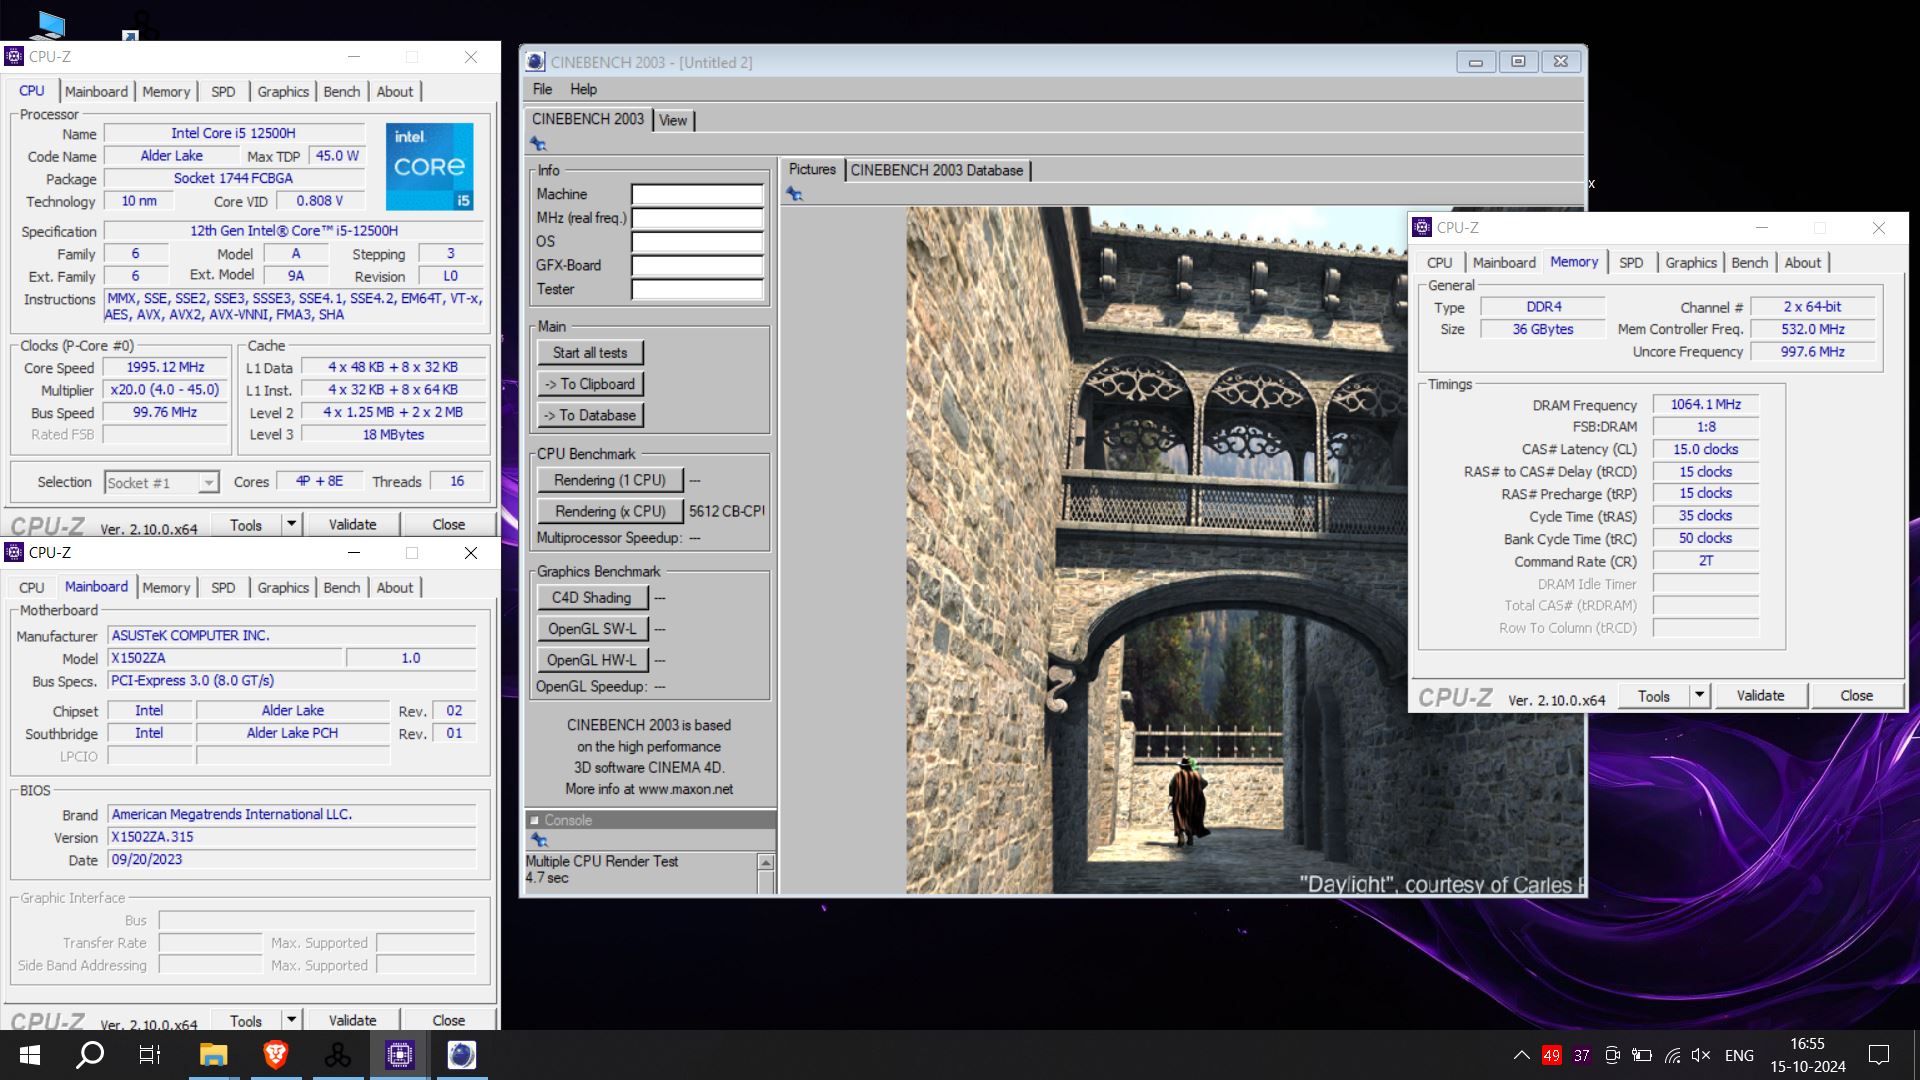The width and height of the screenshot is (1920, 1080).
Task: Expand Tools dropdown arrow in bottom-left CPU-Z
Action: tap(291, 1020)
